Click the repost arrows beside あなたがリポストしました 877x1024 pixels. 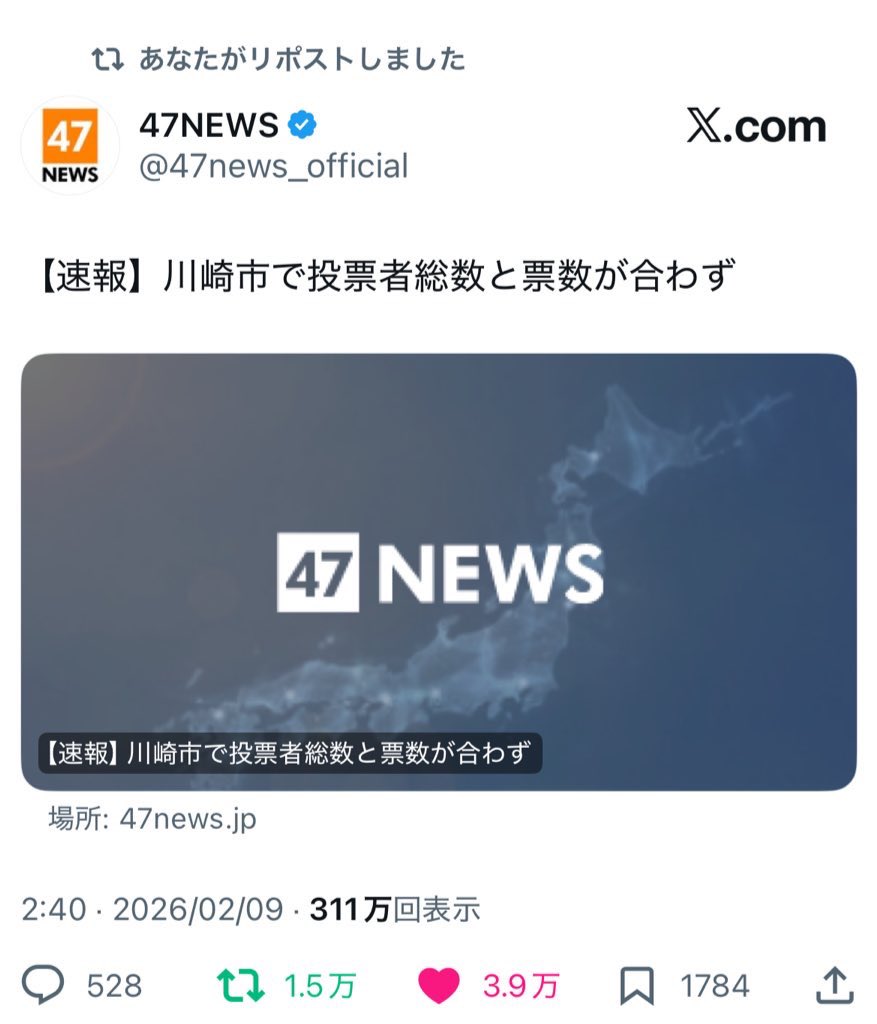pyautogui.click(x=107, y=59)
